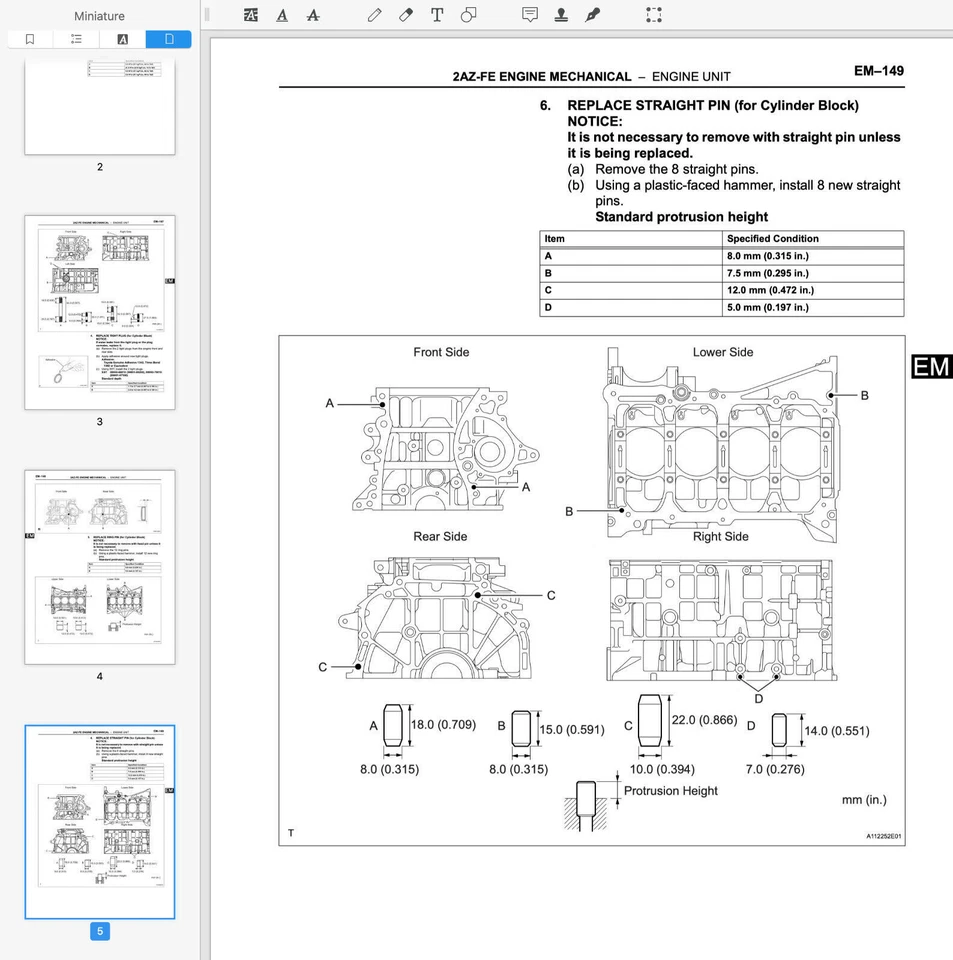Select the Stamp tool
The height and width of the screenshot is (960, 953).
click(561, 15)
